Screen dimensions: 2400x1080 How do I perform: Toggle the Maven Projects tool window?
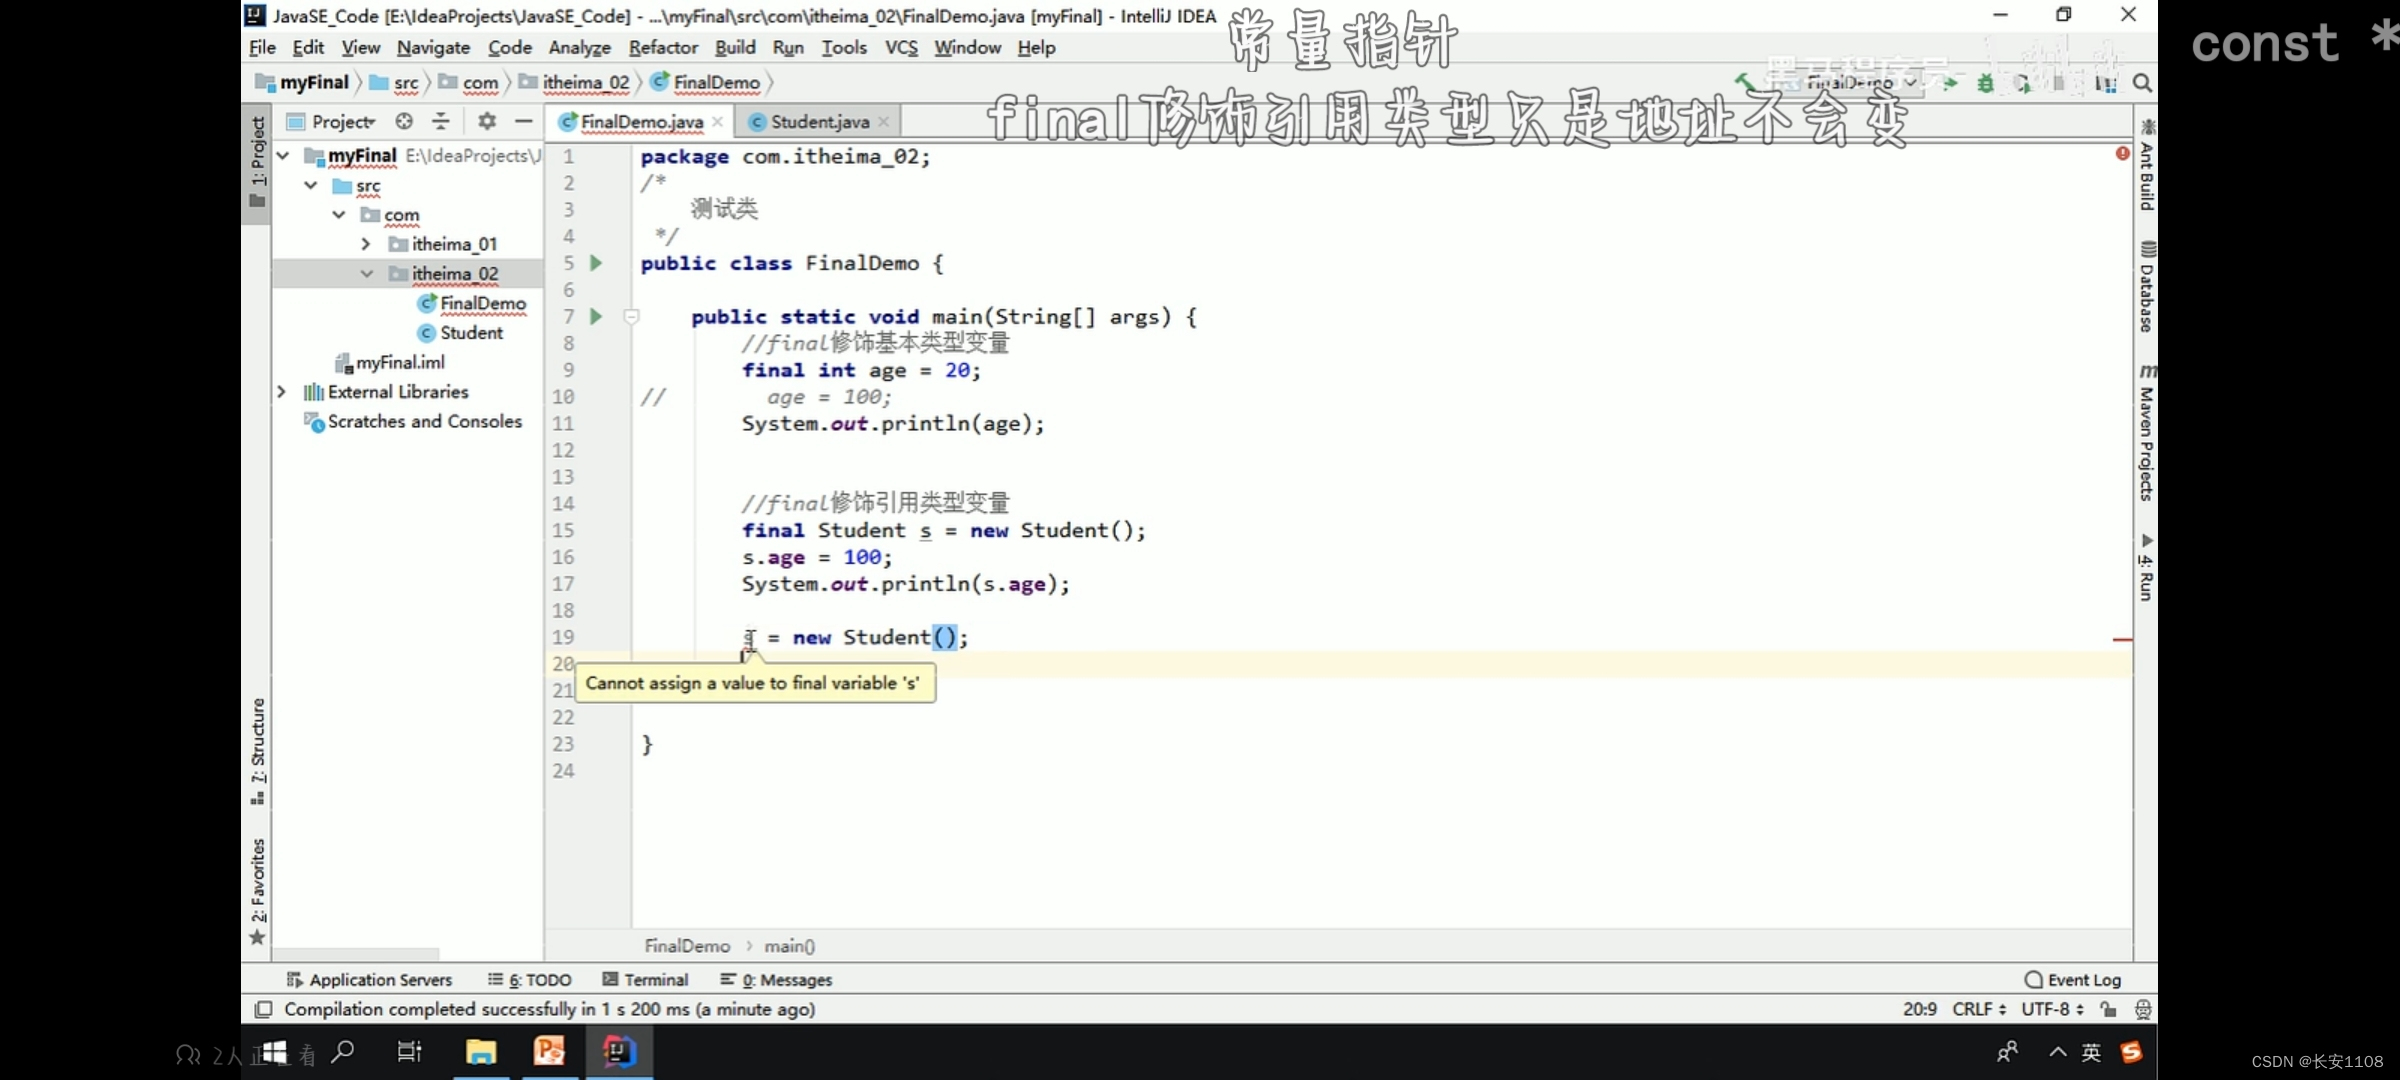(2146, 432)
